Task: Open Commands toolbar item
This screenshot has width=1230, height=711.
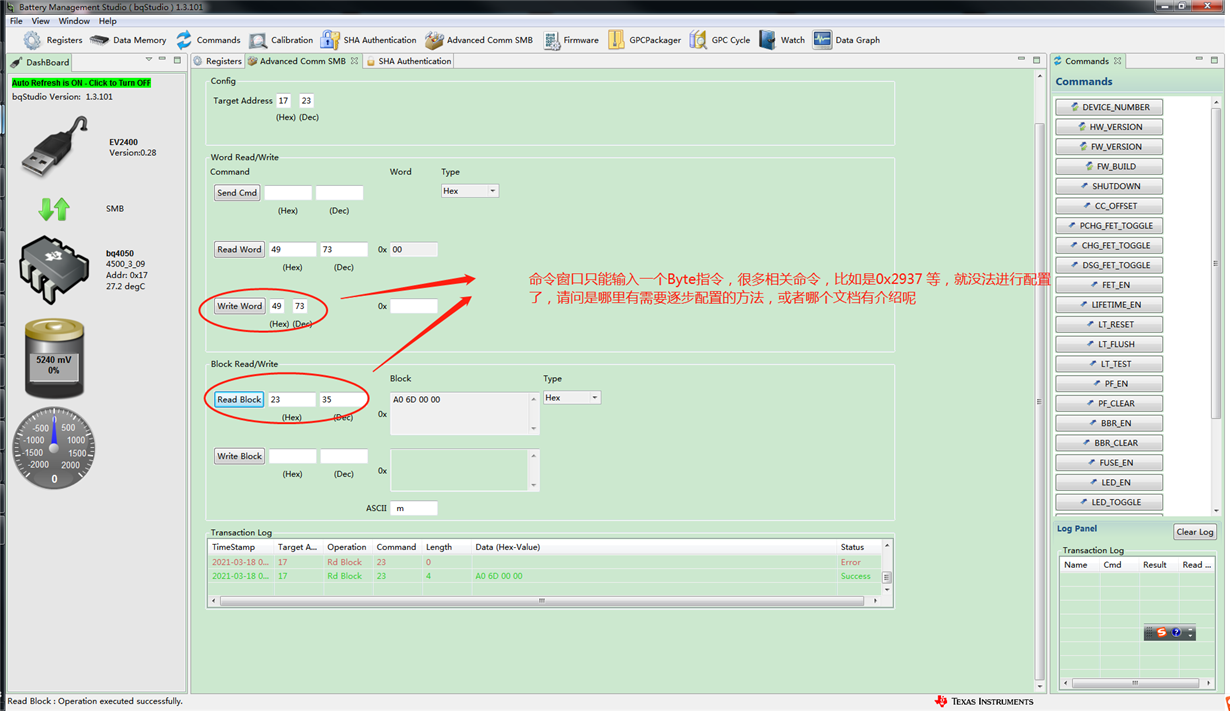Action: pyautogui.click(x=208, y=40)
